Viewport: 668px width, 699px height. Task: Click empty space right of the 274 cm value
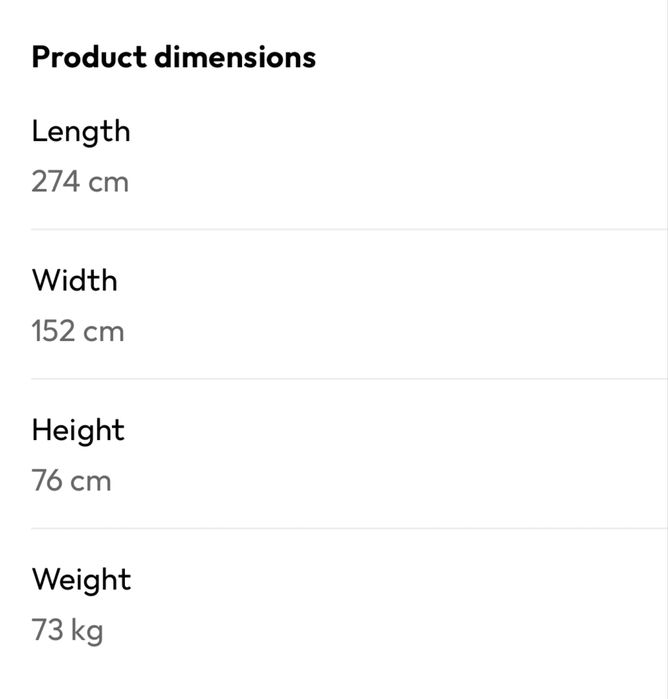[400, 182]
